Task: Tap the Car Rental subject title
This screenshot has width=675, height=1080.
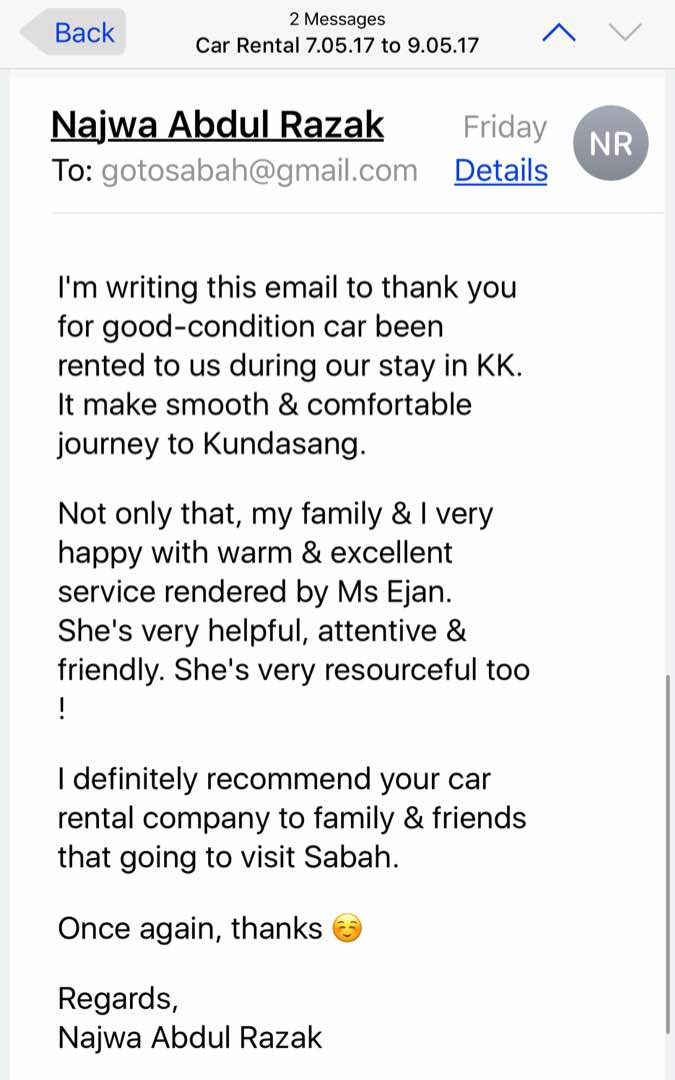Action: pyautogui.click(x=337, y=45)
